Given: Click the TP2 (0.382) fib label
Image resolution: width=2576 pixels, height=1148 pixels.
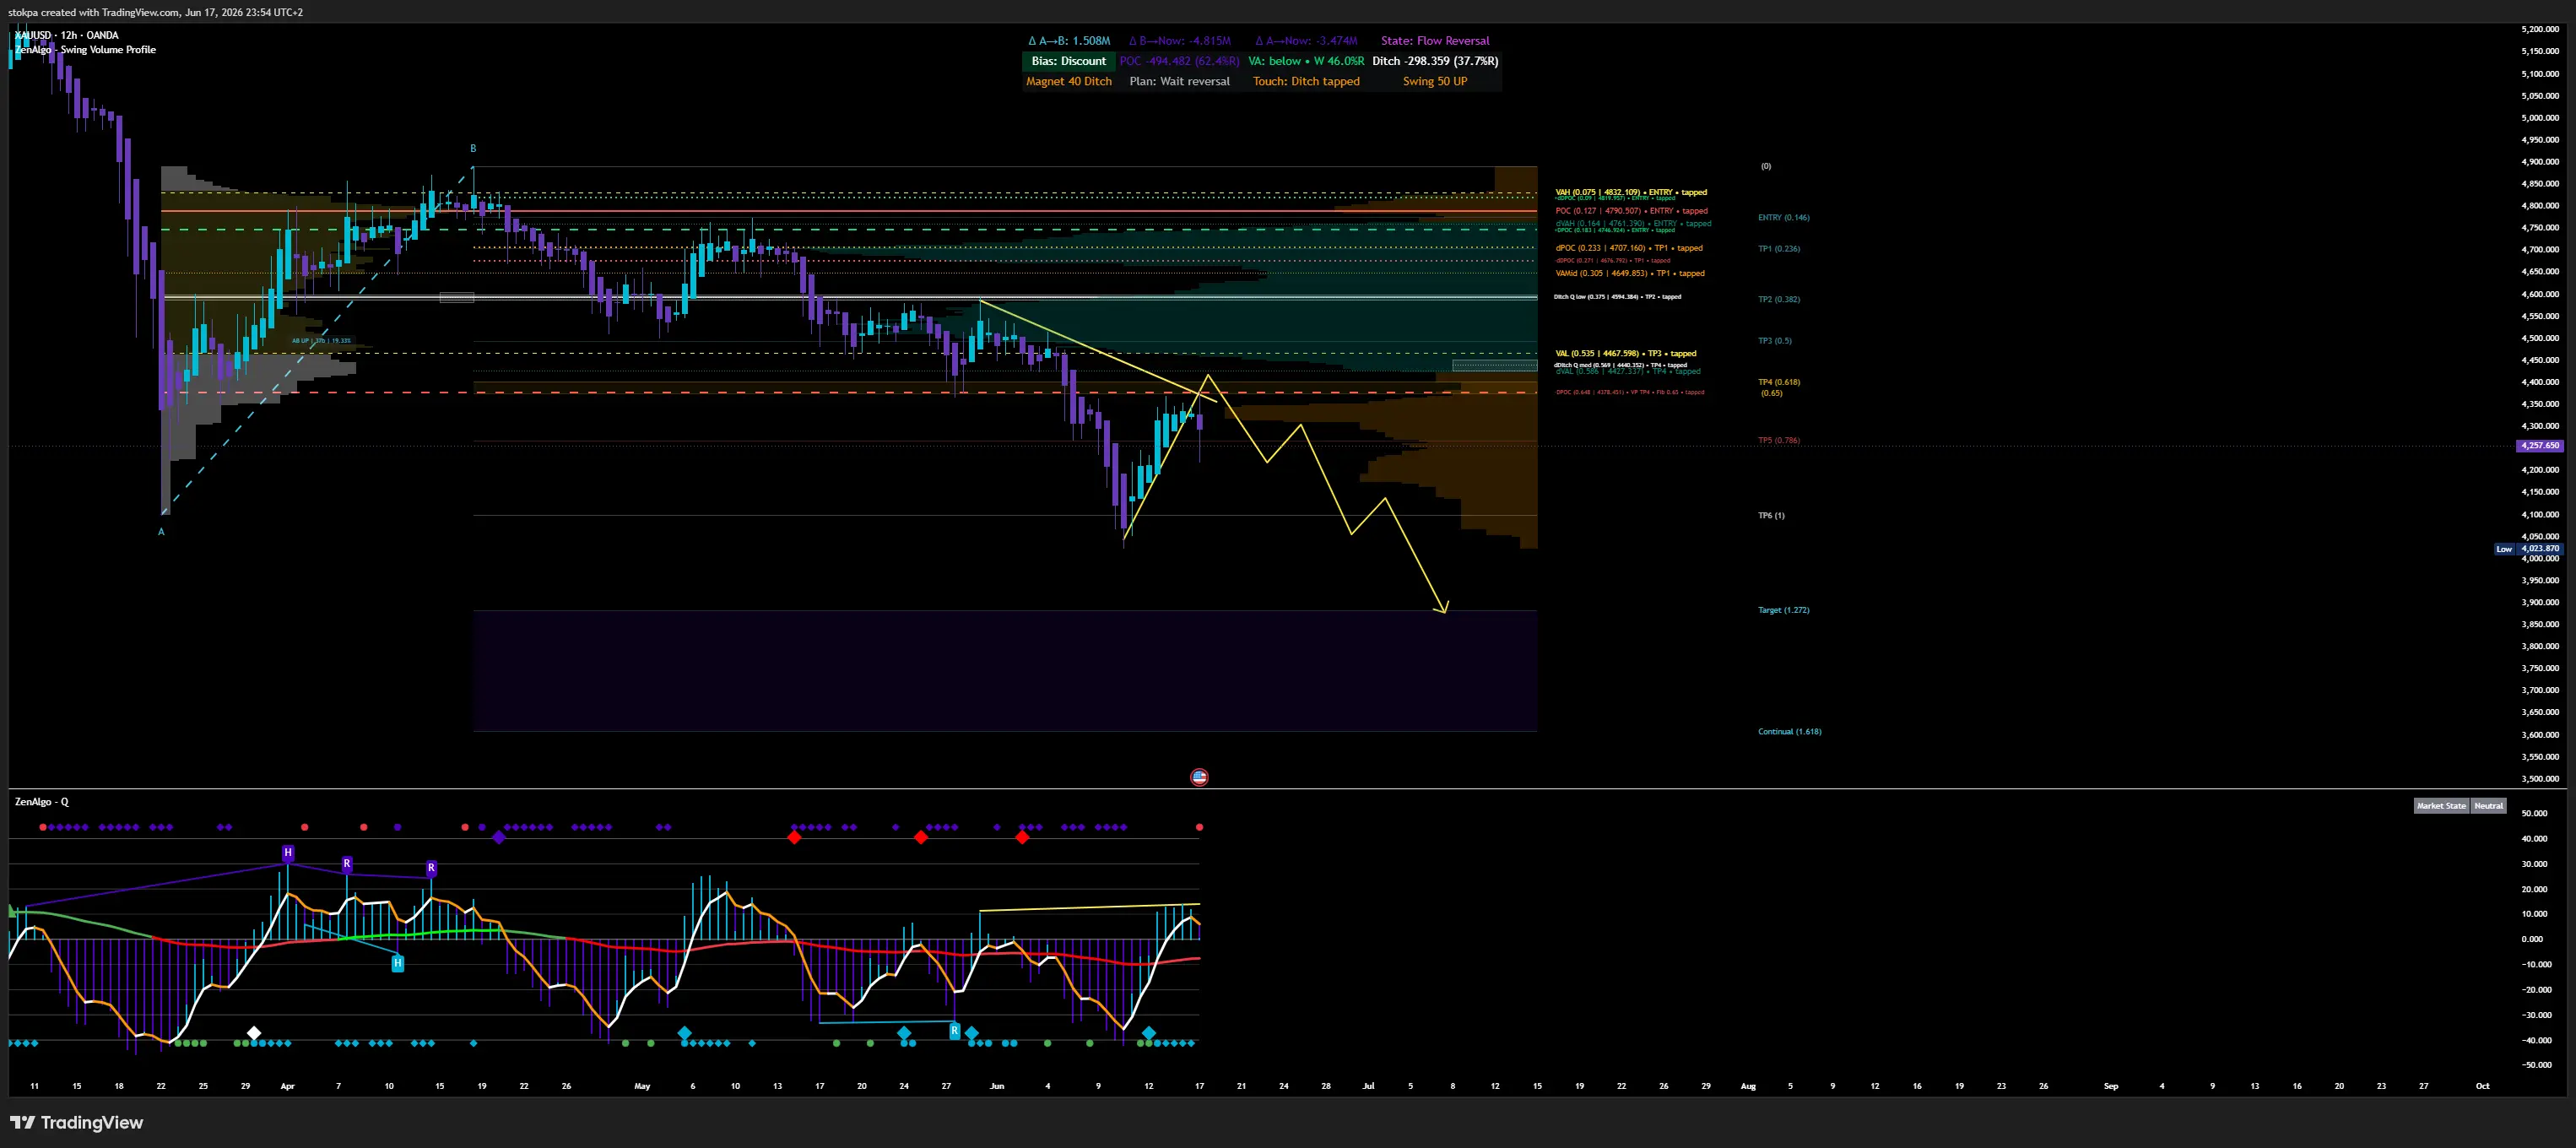Looking at the screenshot, I should point(1779,300).
